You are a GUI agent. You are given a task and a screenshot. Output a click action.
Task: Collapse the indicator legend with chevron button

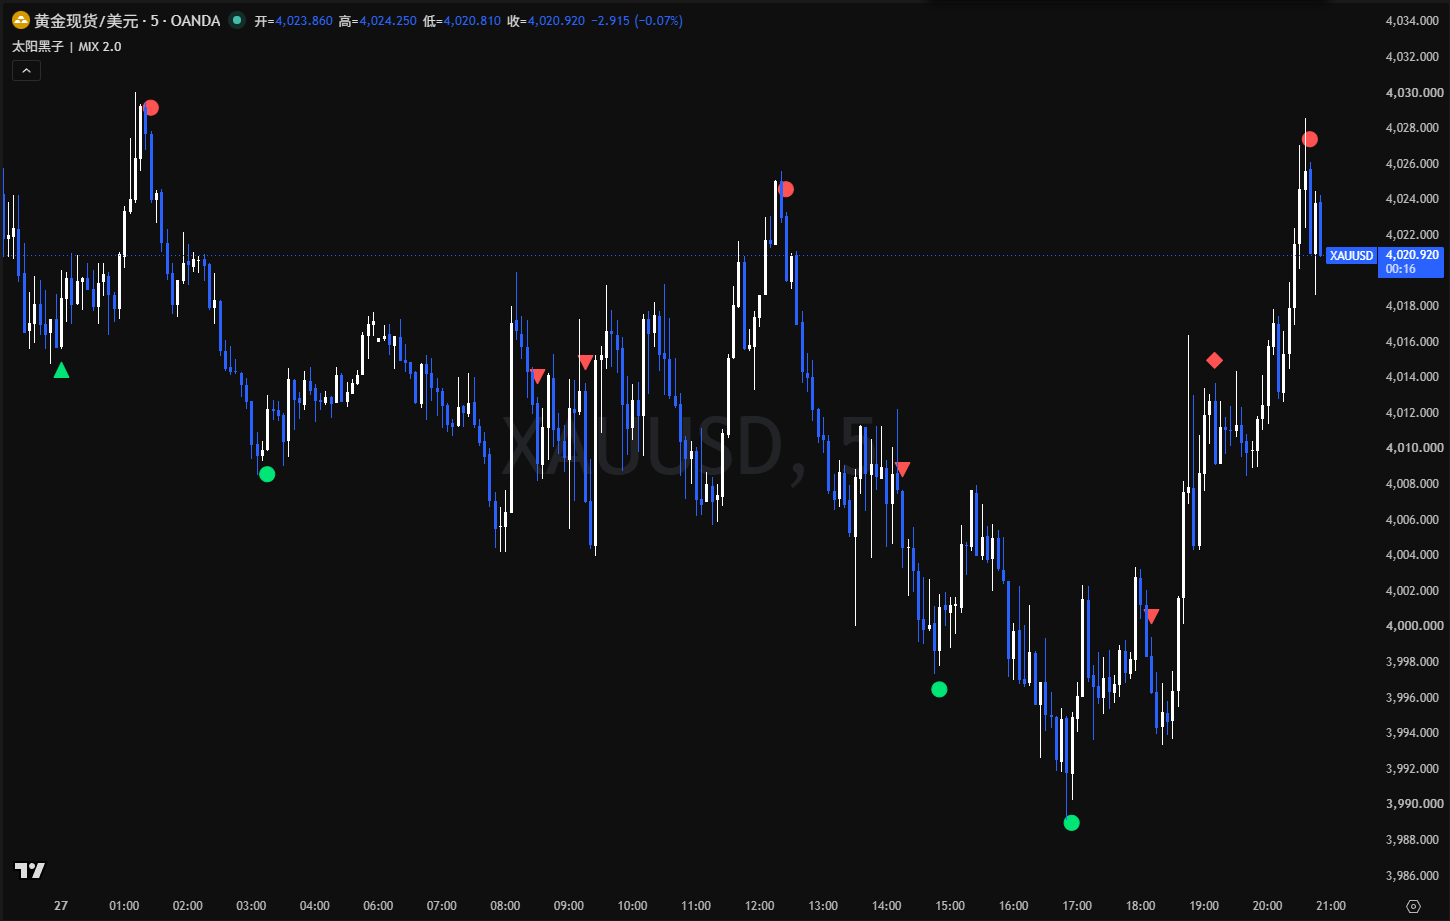click(26, 70)
